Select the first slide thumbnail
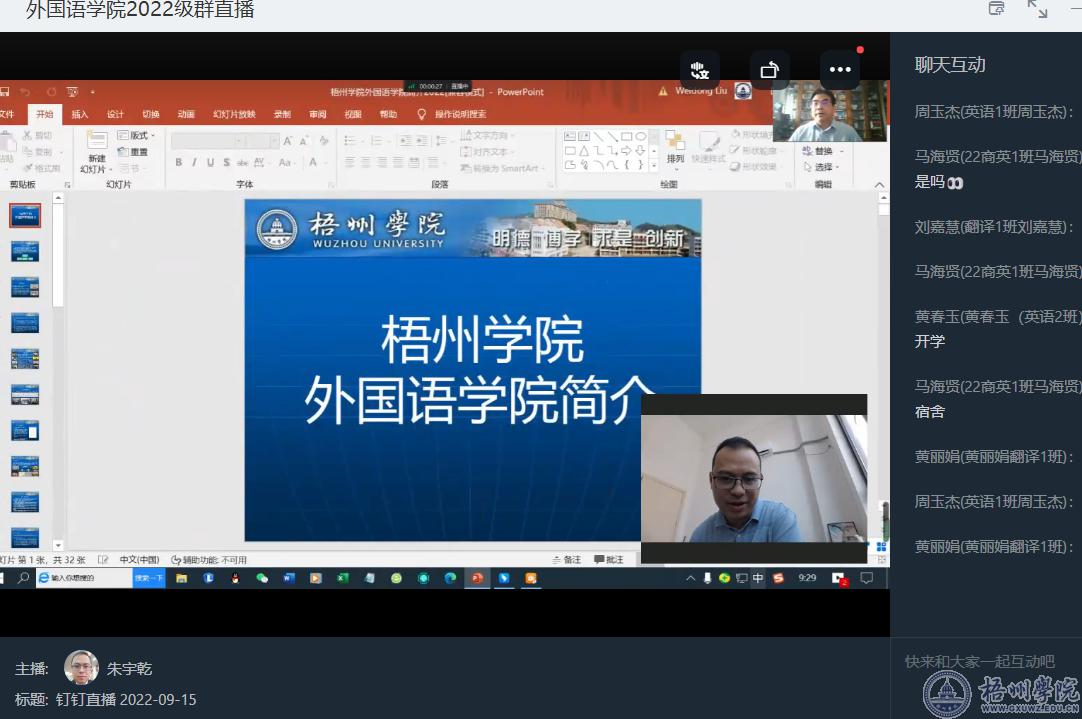Image resolution: width=1082 pixels, height=719 pixels. pyautogui.click(x=25, y=215)
